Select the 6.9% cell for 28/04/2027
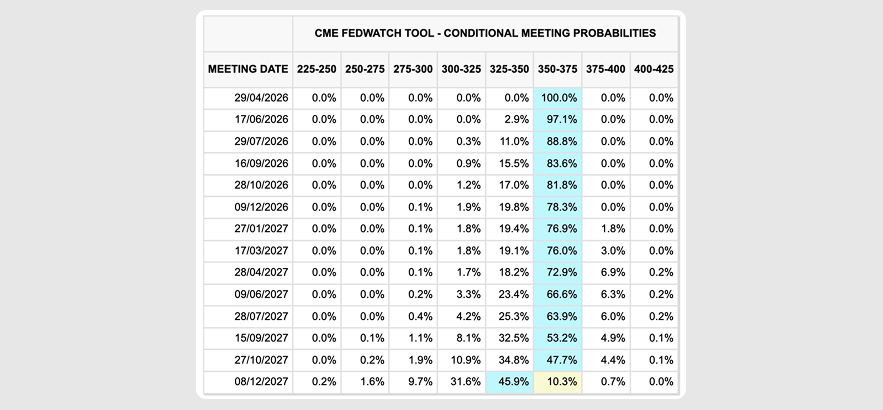The height and width of the screenshot is (410, 883). pos(606,273)
